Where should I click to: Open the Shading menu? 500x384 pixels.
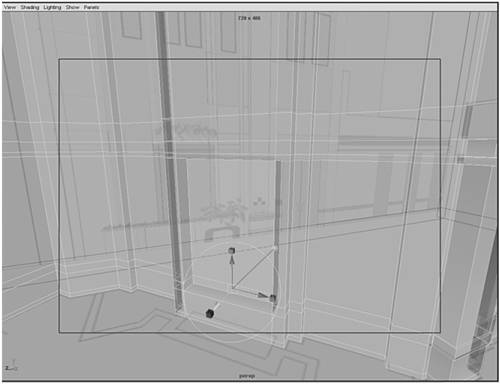pyautogui.click(x=30, y=7)
